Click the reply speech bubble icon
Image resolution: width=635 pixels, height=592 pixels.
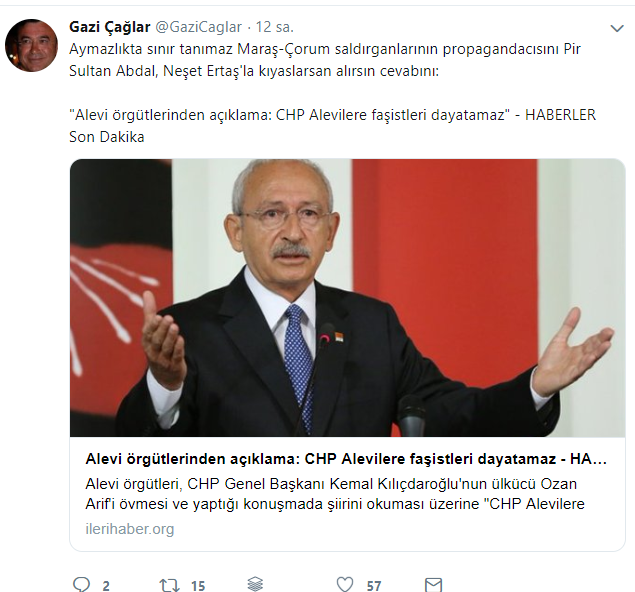point(81,584)
